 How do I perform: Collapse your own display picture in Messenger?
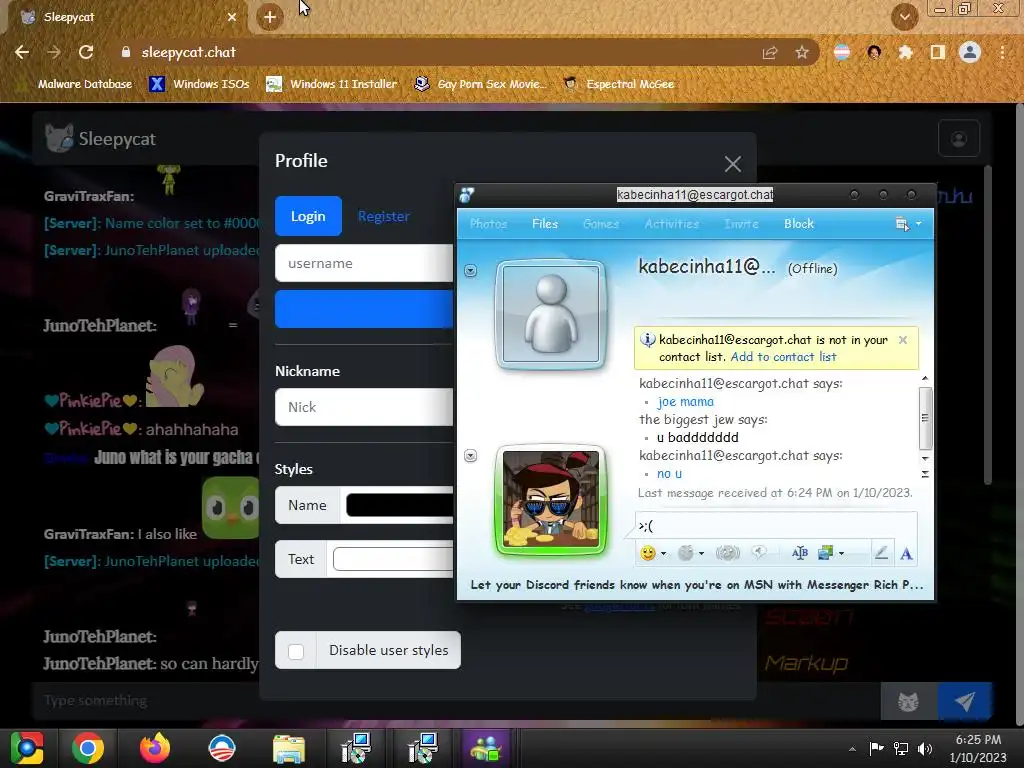[470, 455]
